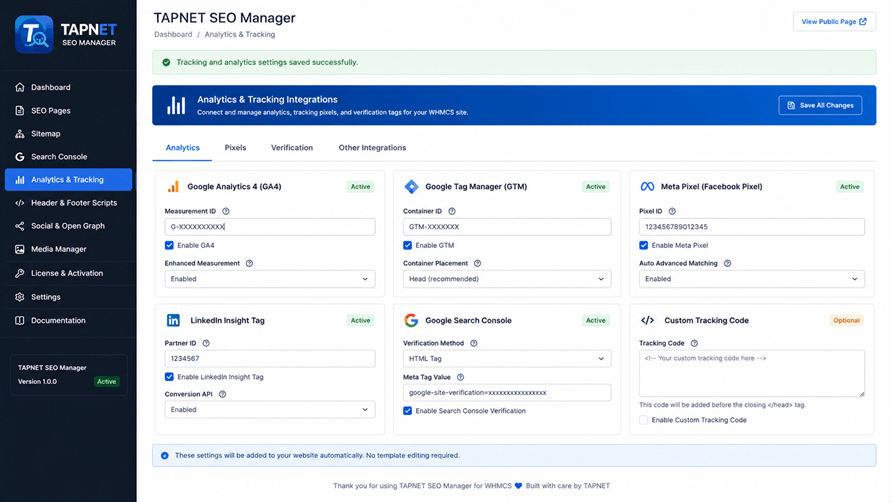Open the Enhanced Measurement dropdown
Image resolution: width=892 pixels, height=502 pixels.
pyautogui.click(x=270, y=279)
